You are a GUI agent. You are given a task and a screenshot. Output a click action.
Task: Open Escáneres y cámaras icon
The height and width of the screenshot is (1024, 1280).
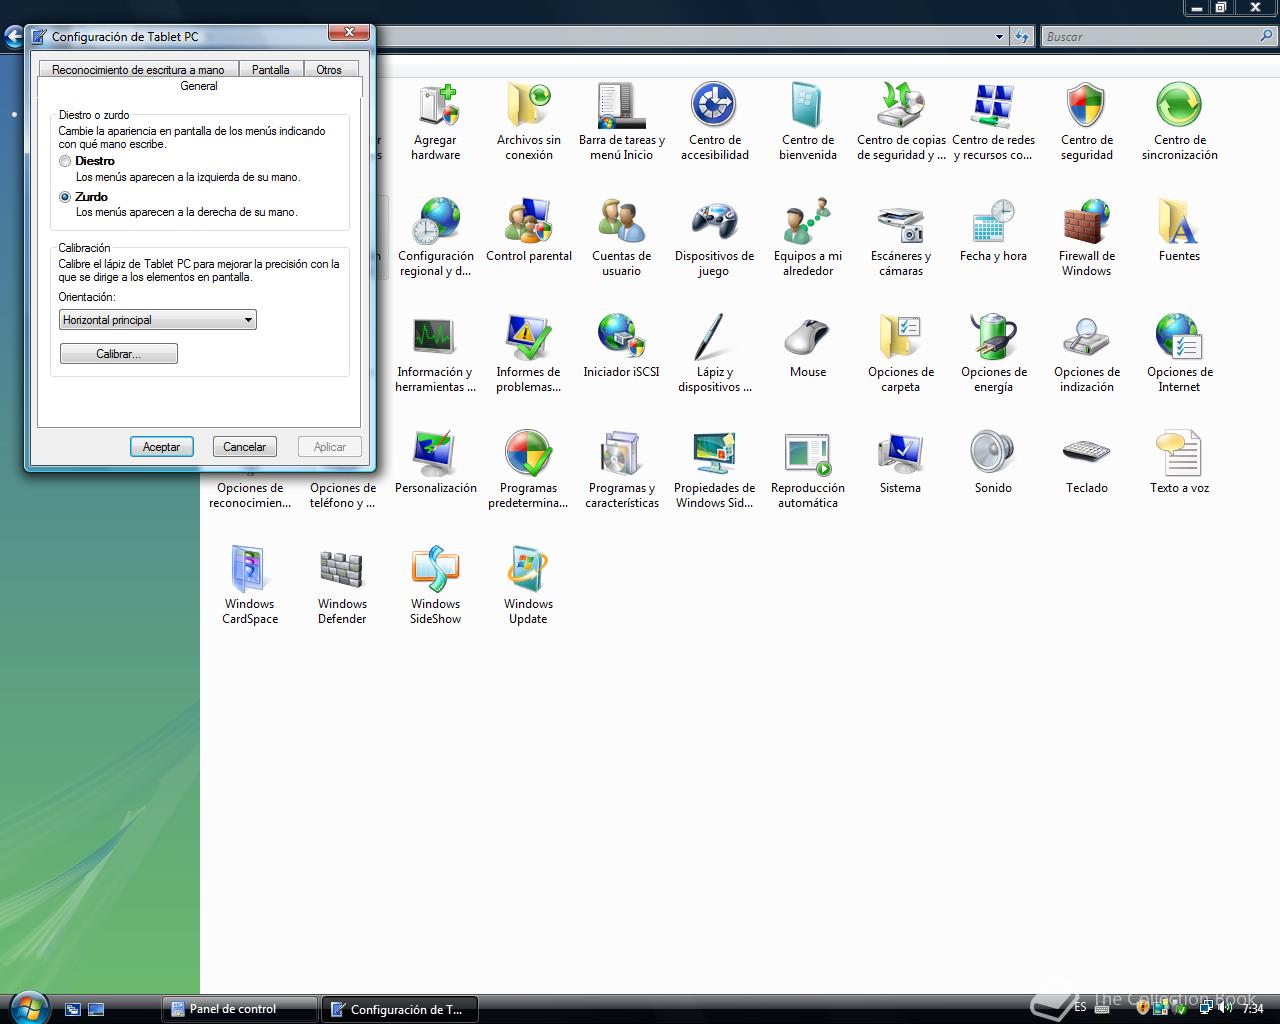[900, 222]
